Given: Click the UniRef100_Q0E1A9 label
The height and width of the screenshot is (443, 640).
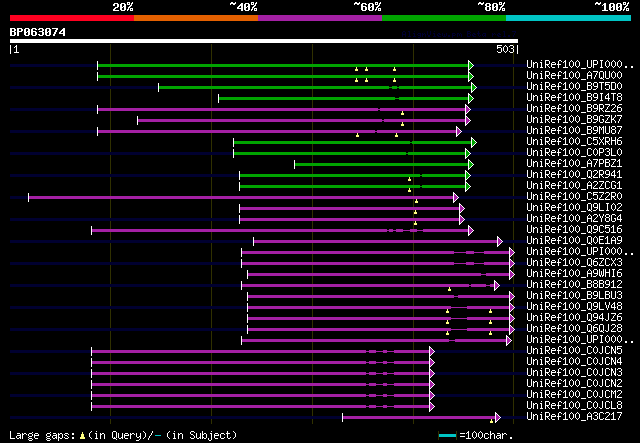Looking at the screenshot, I should [x=574, y=240].
